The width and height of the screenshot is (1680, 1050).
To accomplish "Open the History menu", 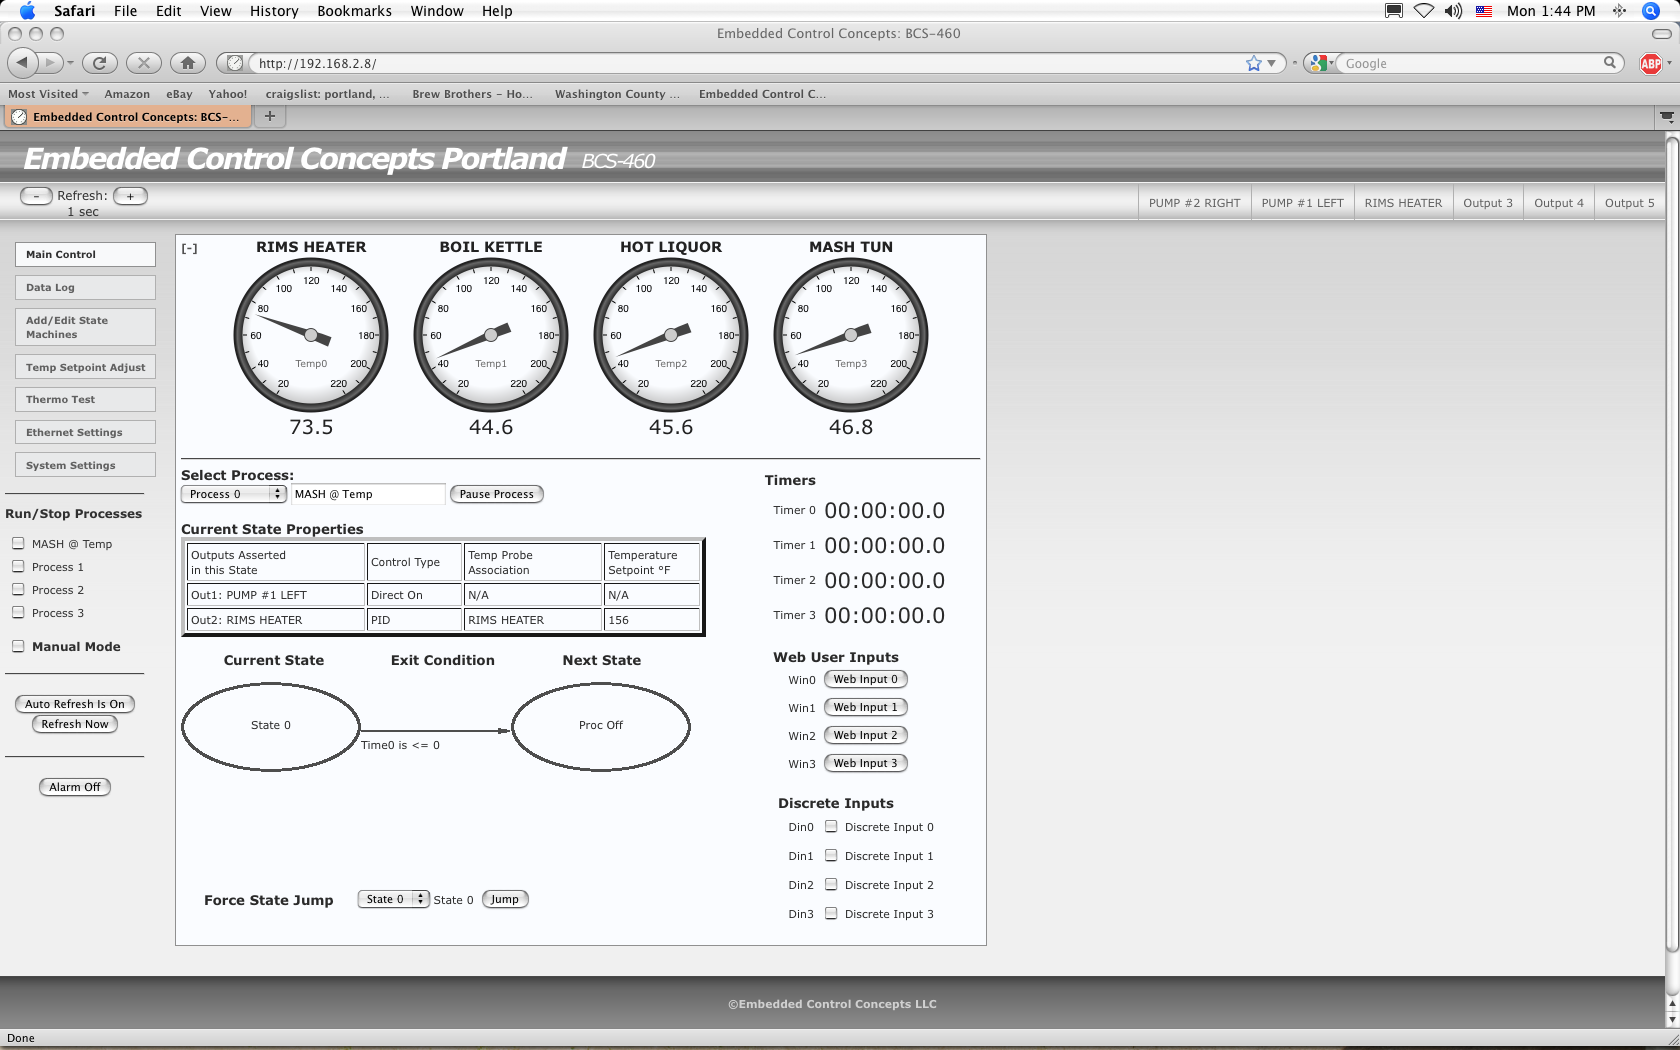I will pos(274,11).
